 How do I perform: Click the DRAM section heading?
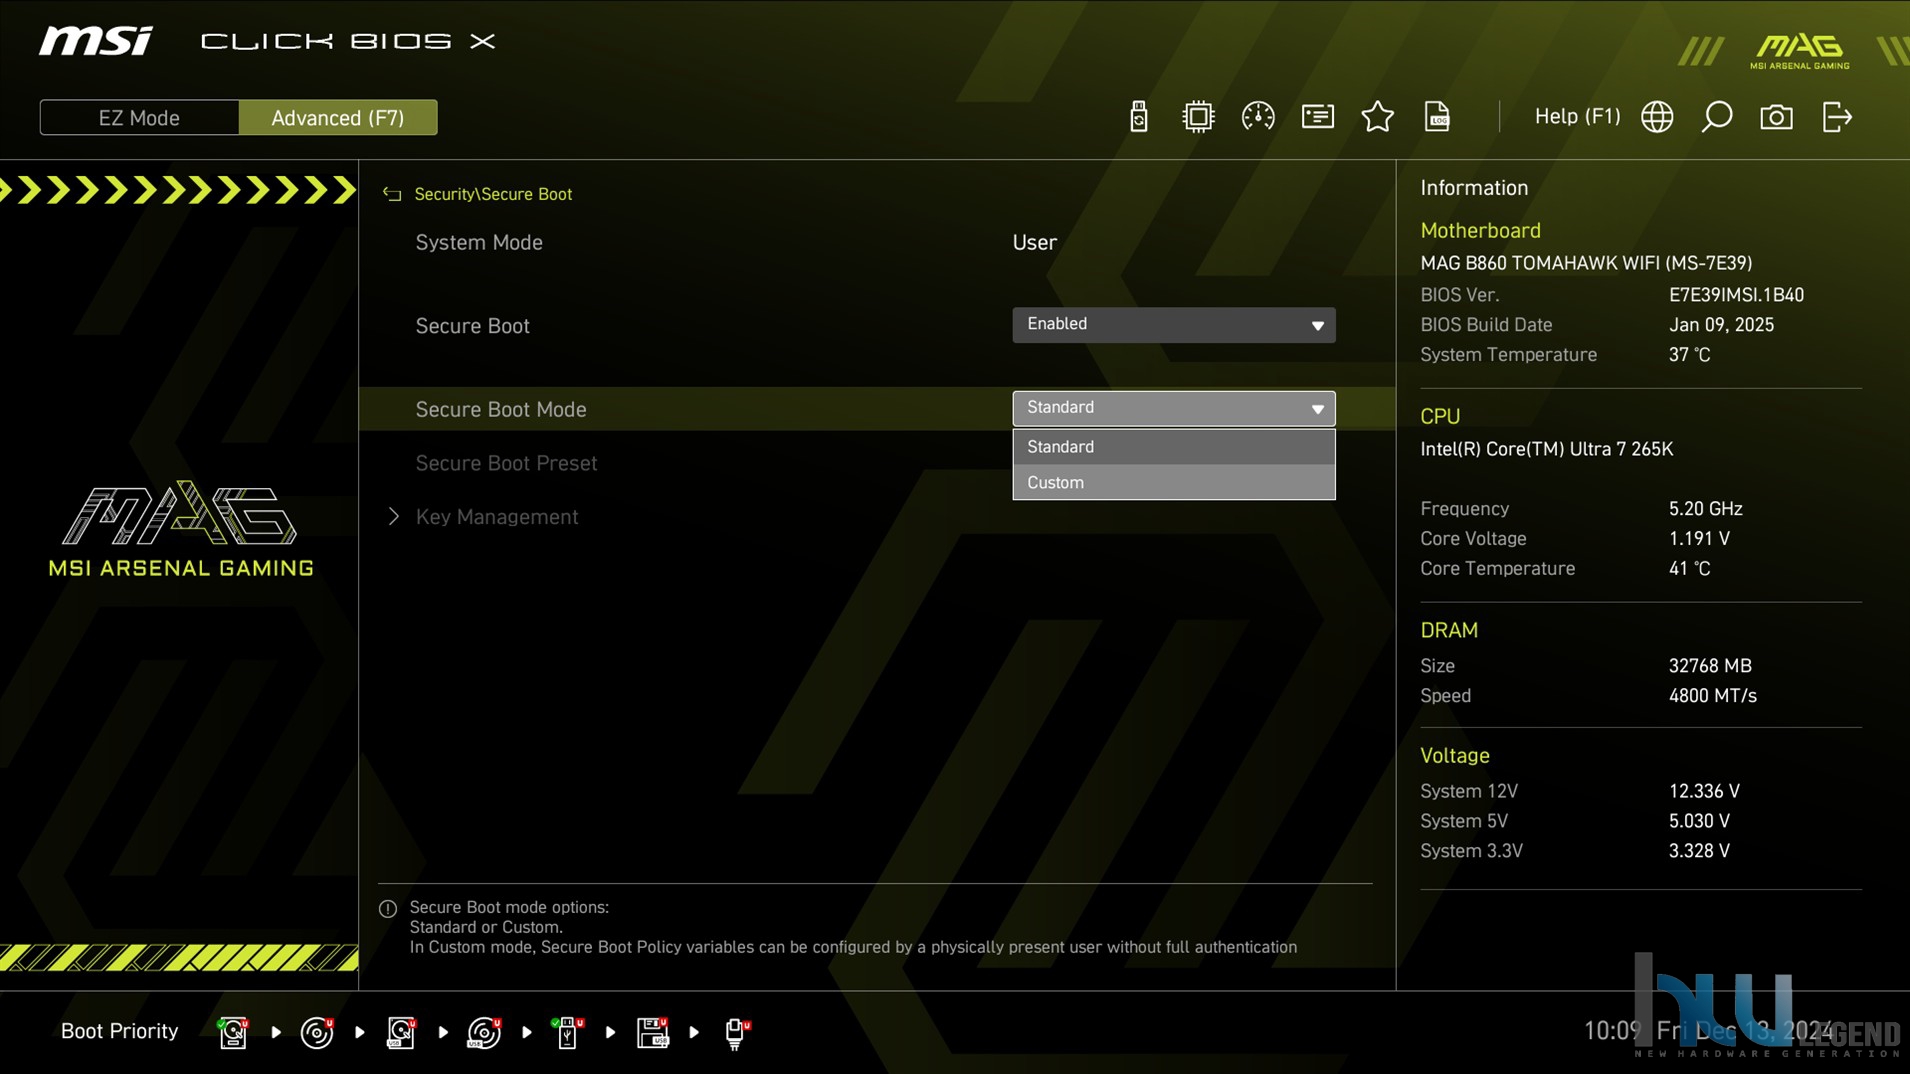pyautogui.click(x=1448, y=631)
